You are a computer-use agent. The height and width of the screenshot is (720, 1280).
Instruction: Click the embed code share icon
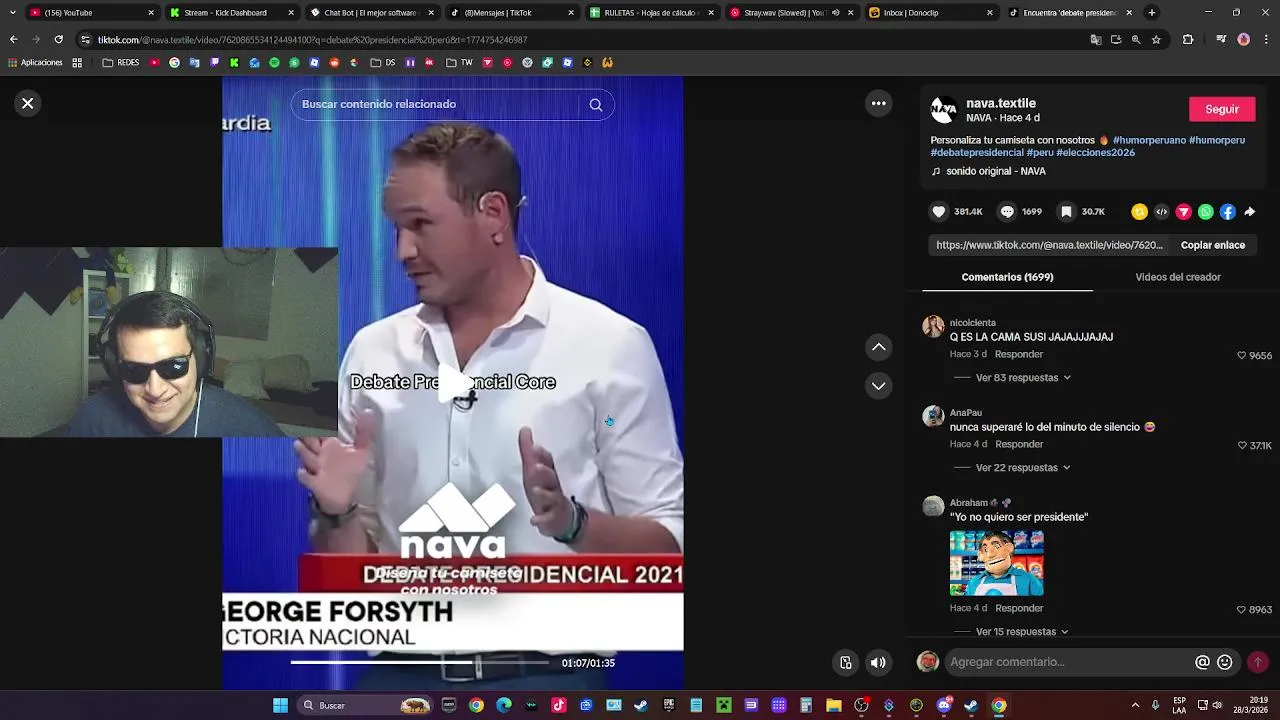pos(1161,212)
